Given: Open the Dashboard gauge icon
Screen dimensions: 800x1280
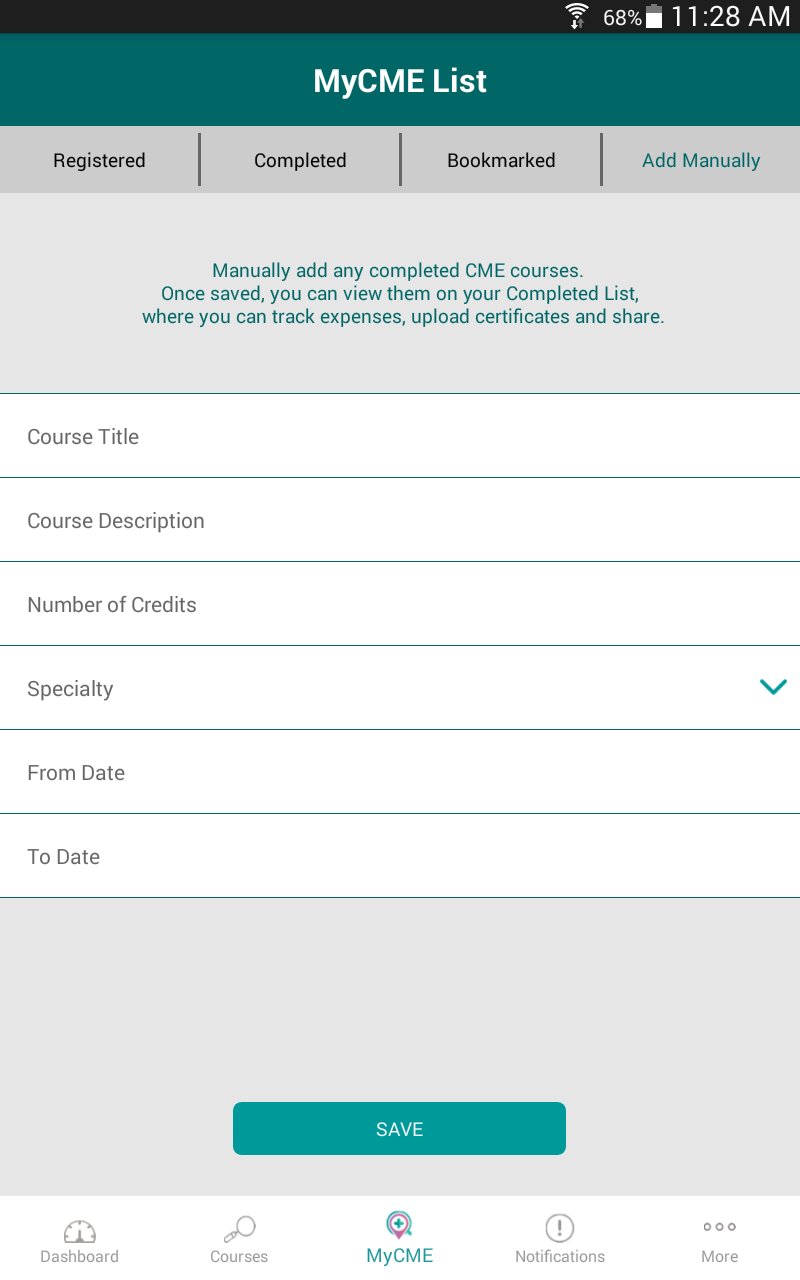Looking at the screenshot, I should [x=79, y=1231].
